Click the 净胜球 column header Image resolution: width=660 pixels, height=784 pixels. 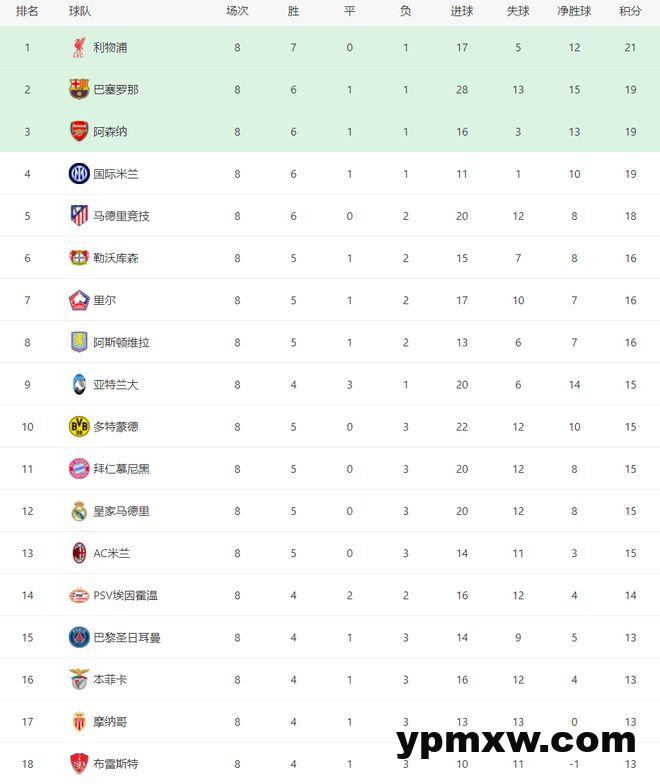tap(574, 11)
